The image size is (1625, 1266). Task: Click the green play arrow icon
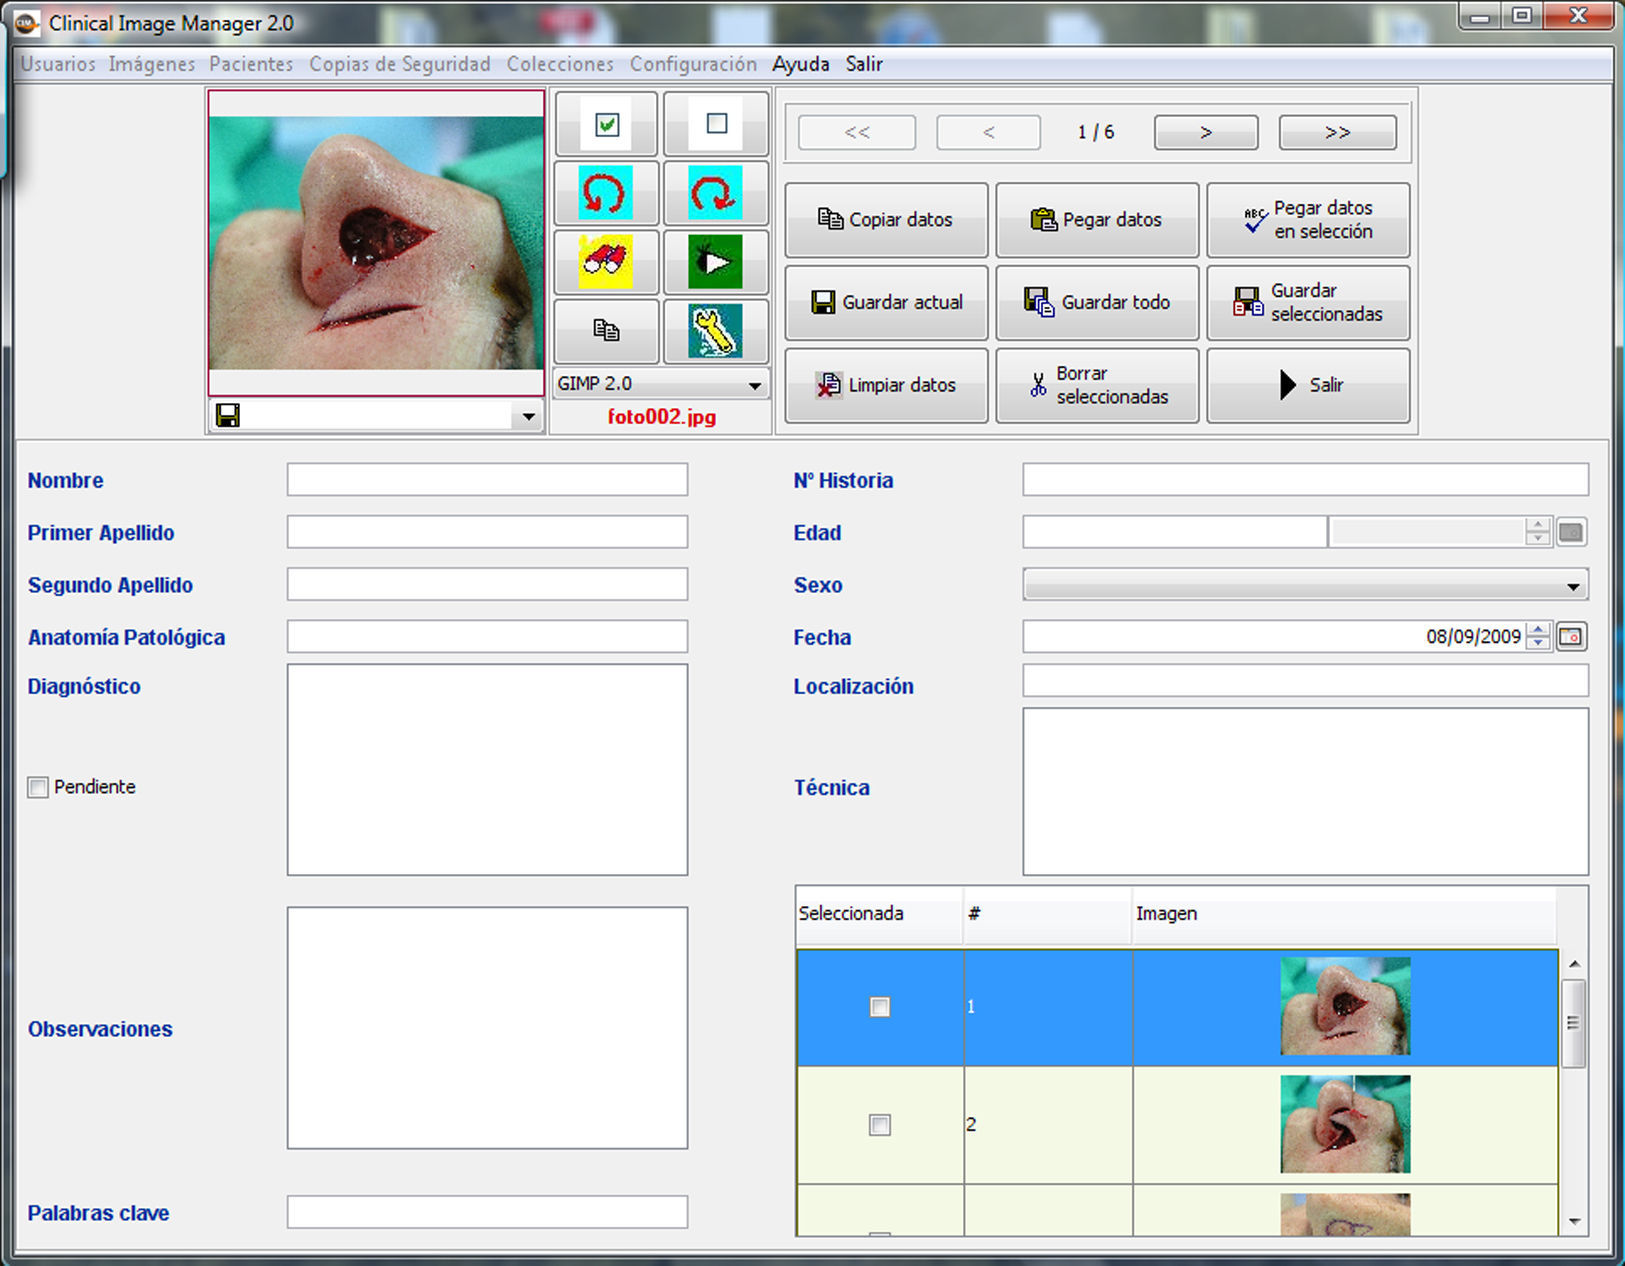point(716,262)
